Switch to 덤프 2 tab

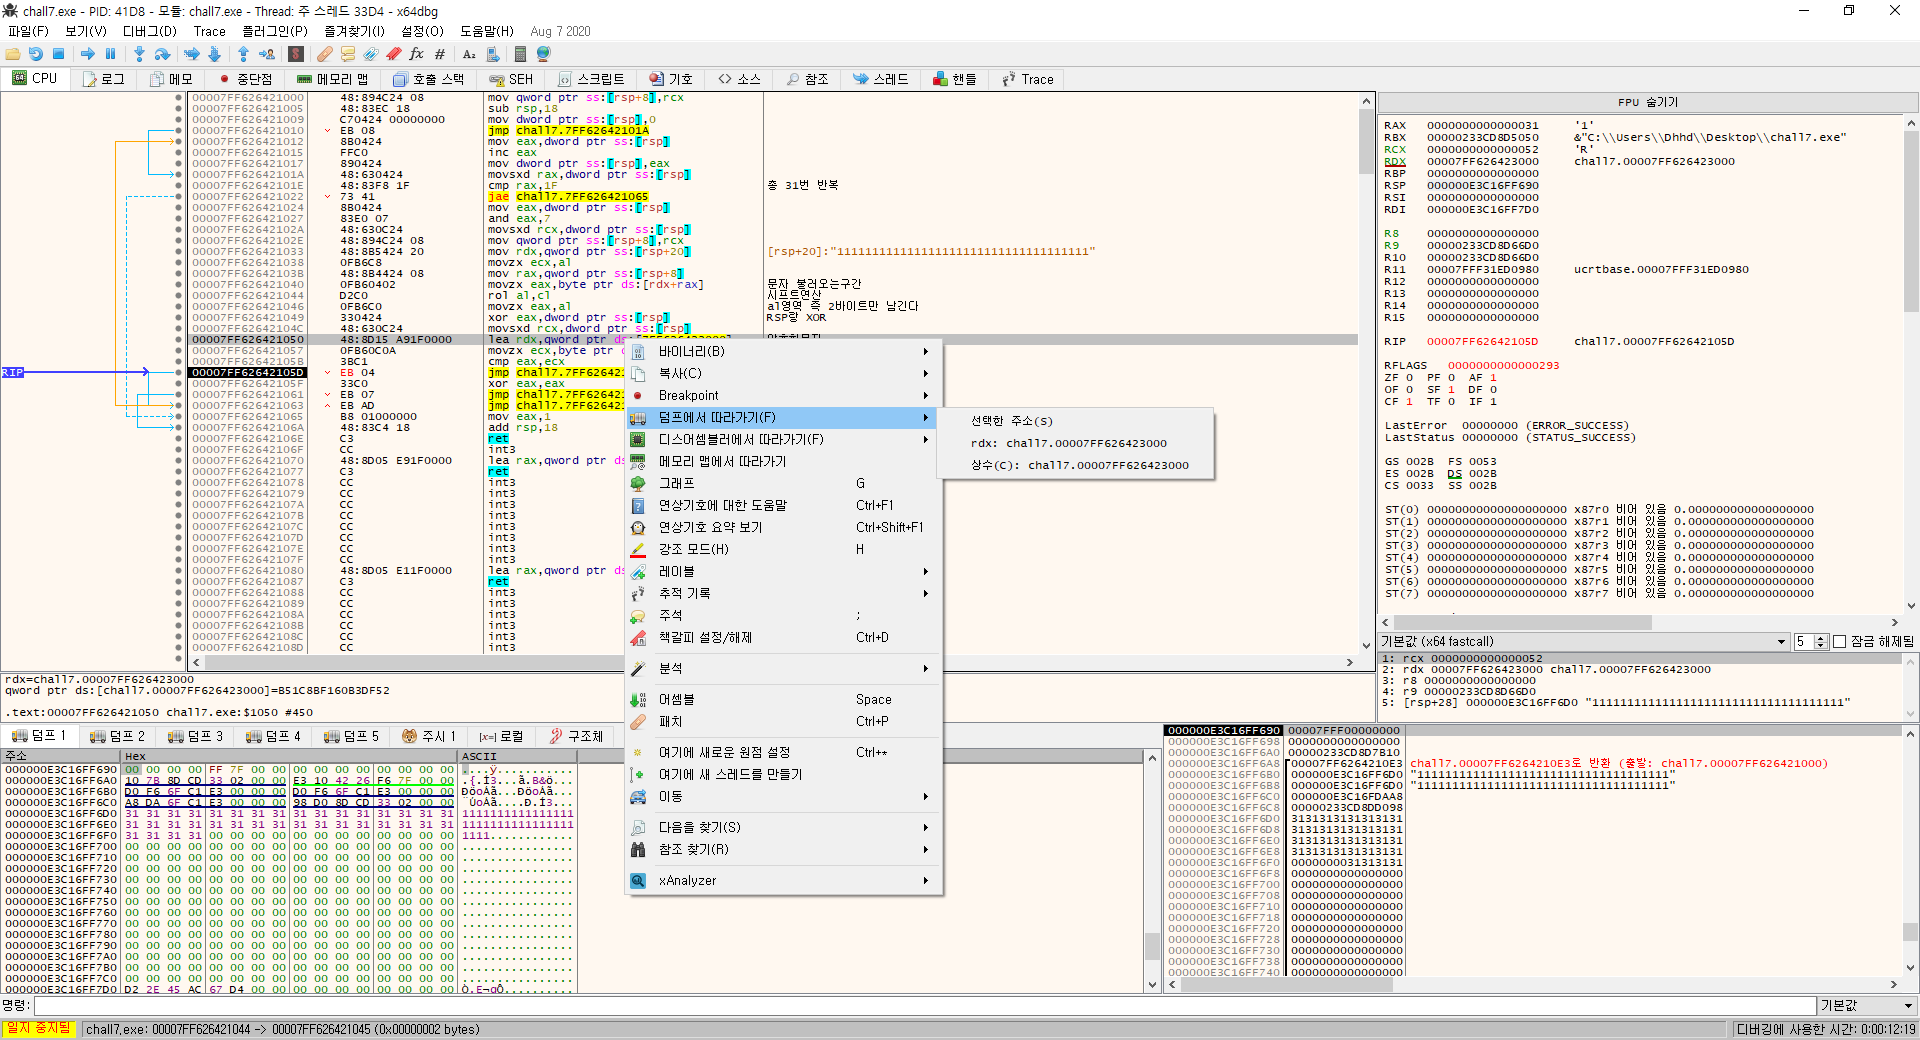[118, 736]
